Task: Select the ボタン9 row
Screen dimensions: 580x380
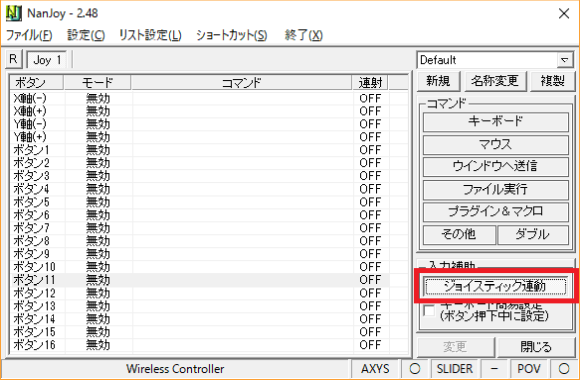Action: pyautogui.click(x=200, y=254)
